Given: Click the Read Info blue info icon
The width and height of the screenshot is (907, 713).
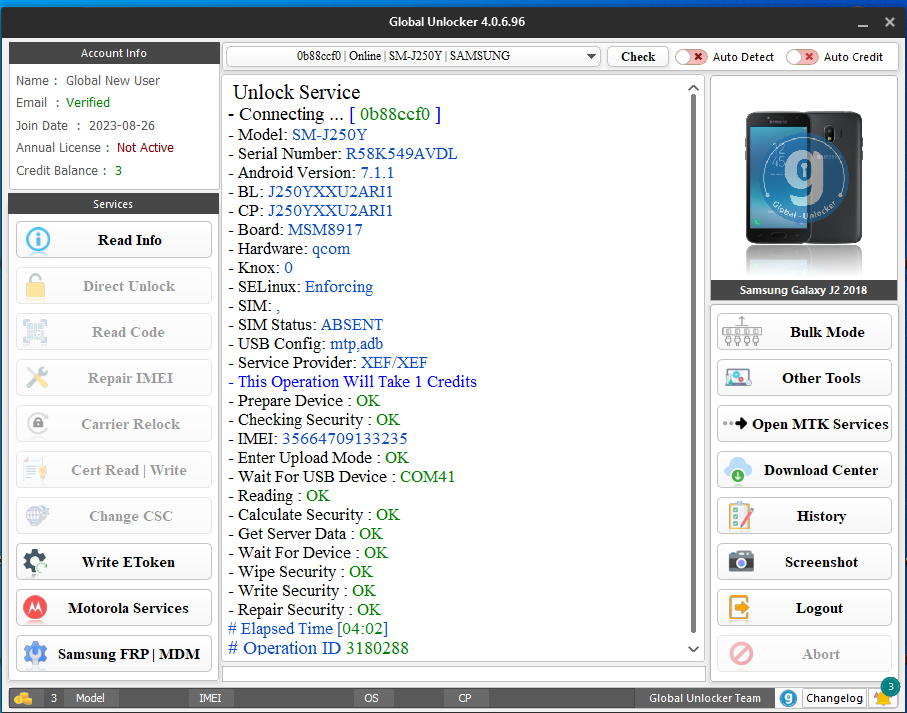Looking at the screenshot, I should (38, 239).
